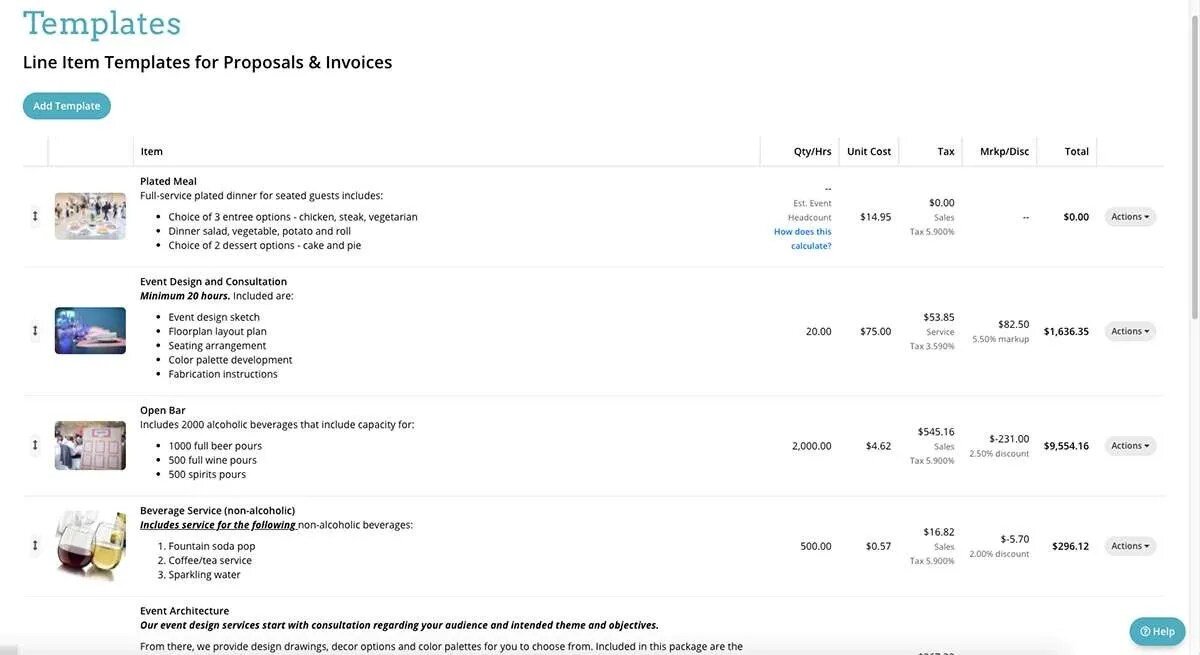Click the Unit Cost column header

pos(869,152)
